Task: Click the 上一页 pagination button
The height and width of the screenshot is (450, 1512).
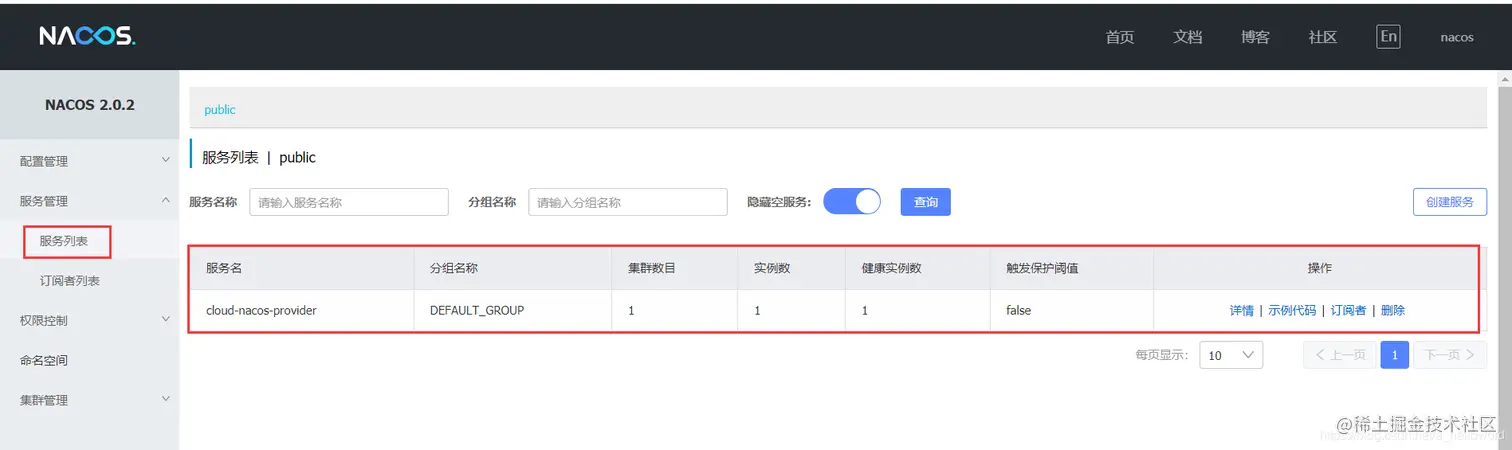Action: 1340,355
